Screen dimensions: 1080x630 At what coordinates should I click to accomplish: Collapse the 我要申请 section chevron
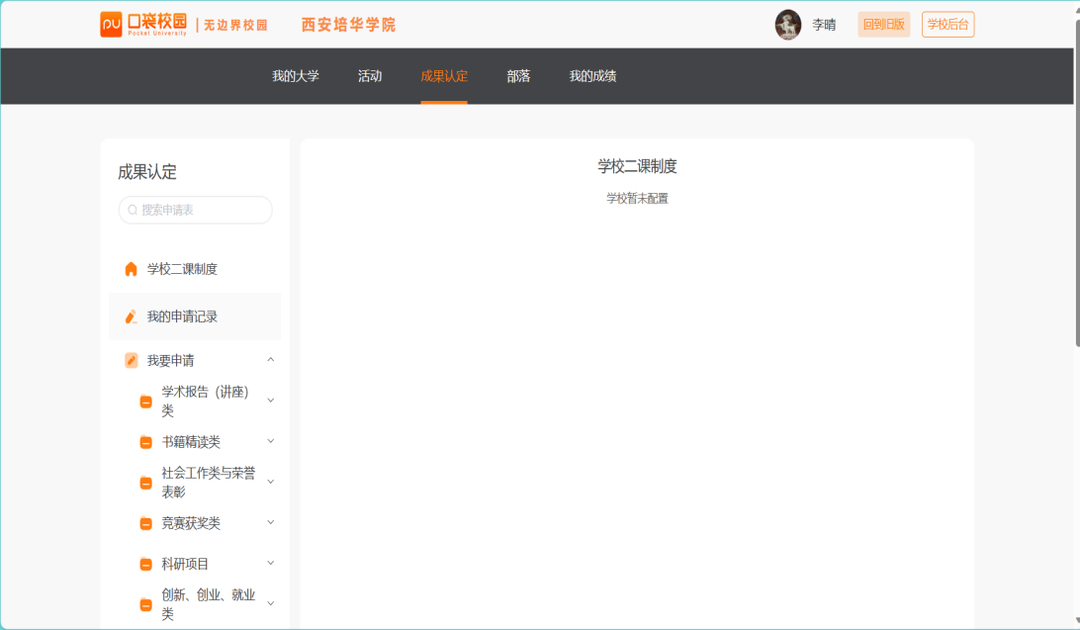click(x=270, y=360)
